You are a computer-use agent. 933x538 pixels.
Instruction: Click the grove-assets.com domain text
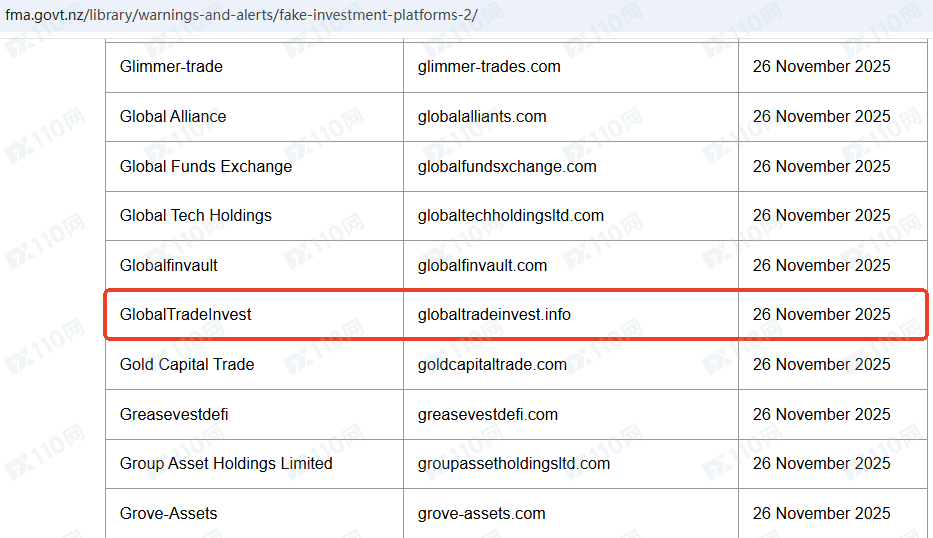(482, 513)
